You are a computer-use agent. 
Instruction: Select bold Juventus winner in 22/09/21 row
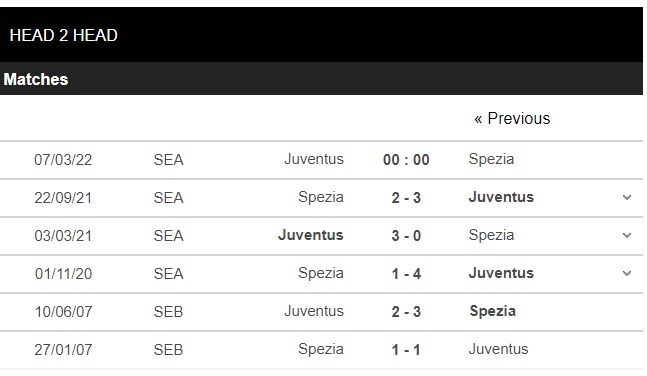pos(501,197)
